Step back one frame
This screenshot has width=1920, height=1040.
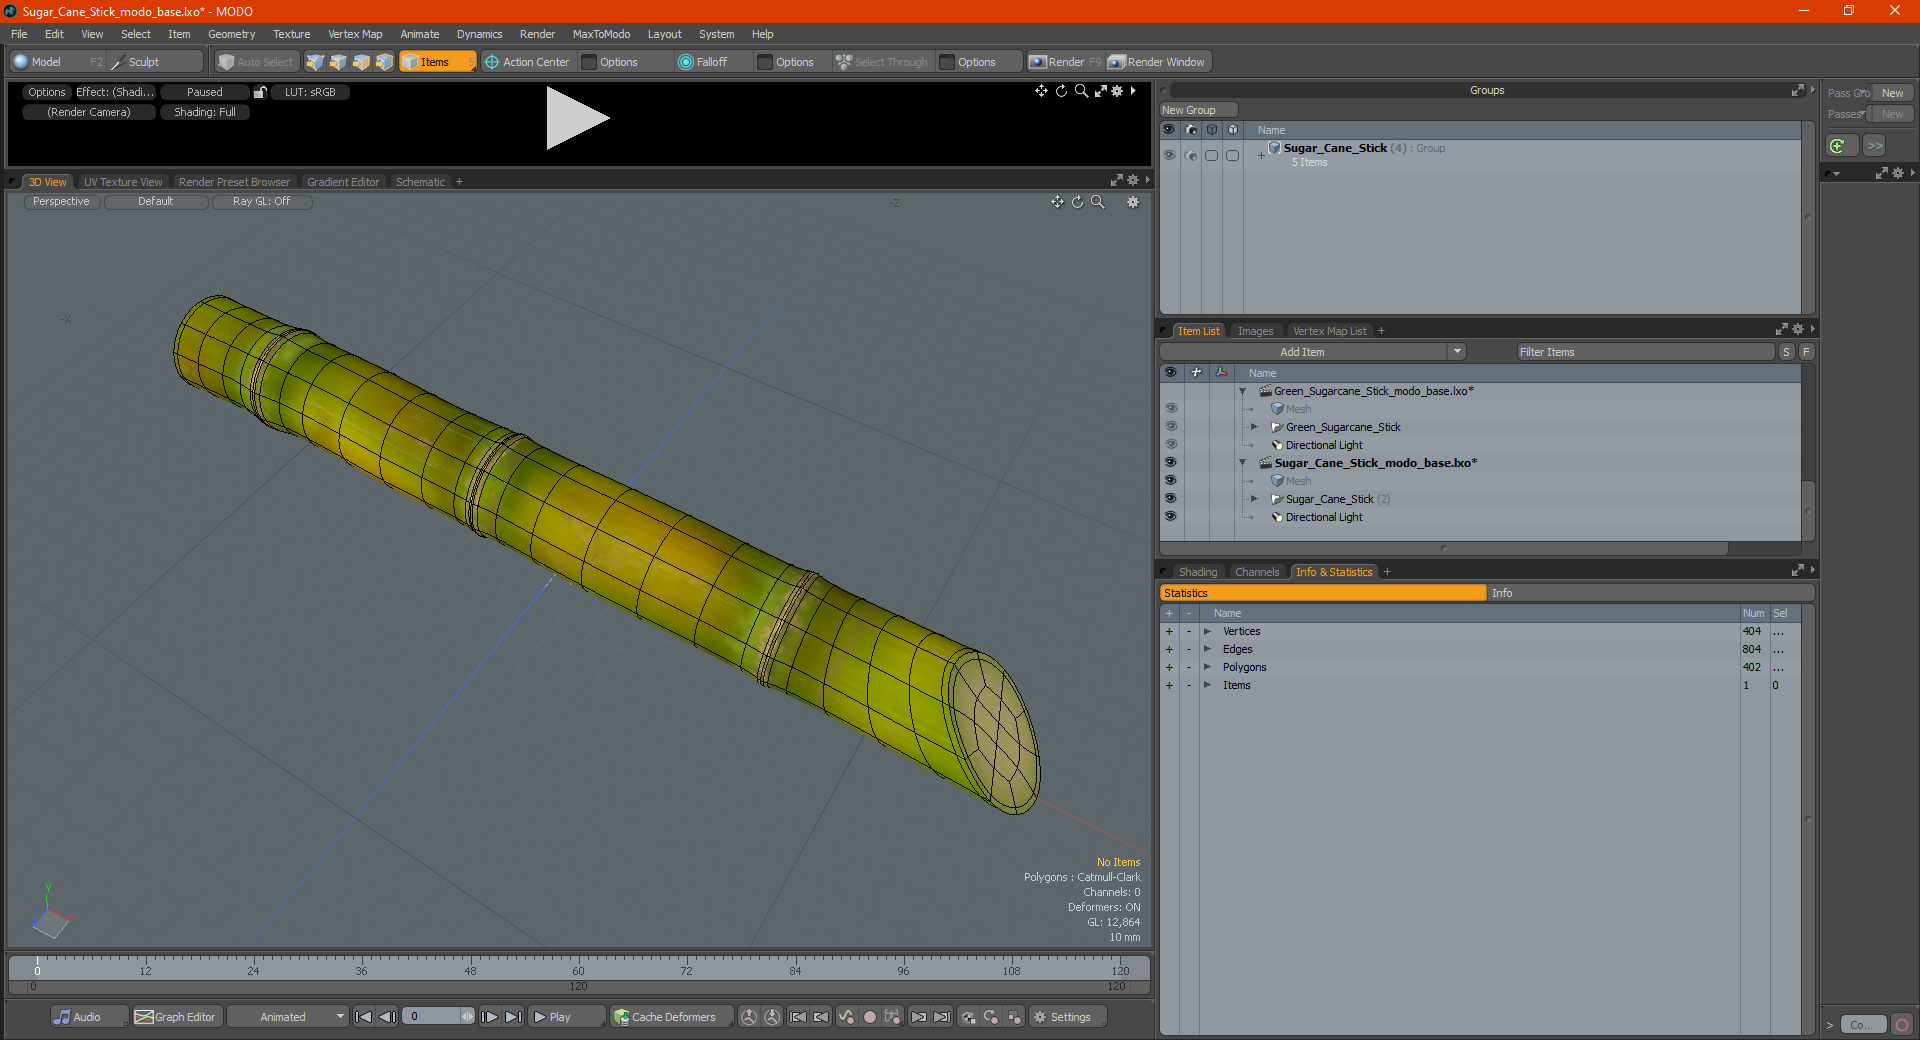[388, 1017]
